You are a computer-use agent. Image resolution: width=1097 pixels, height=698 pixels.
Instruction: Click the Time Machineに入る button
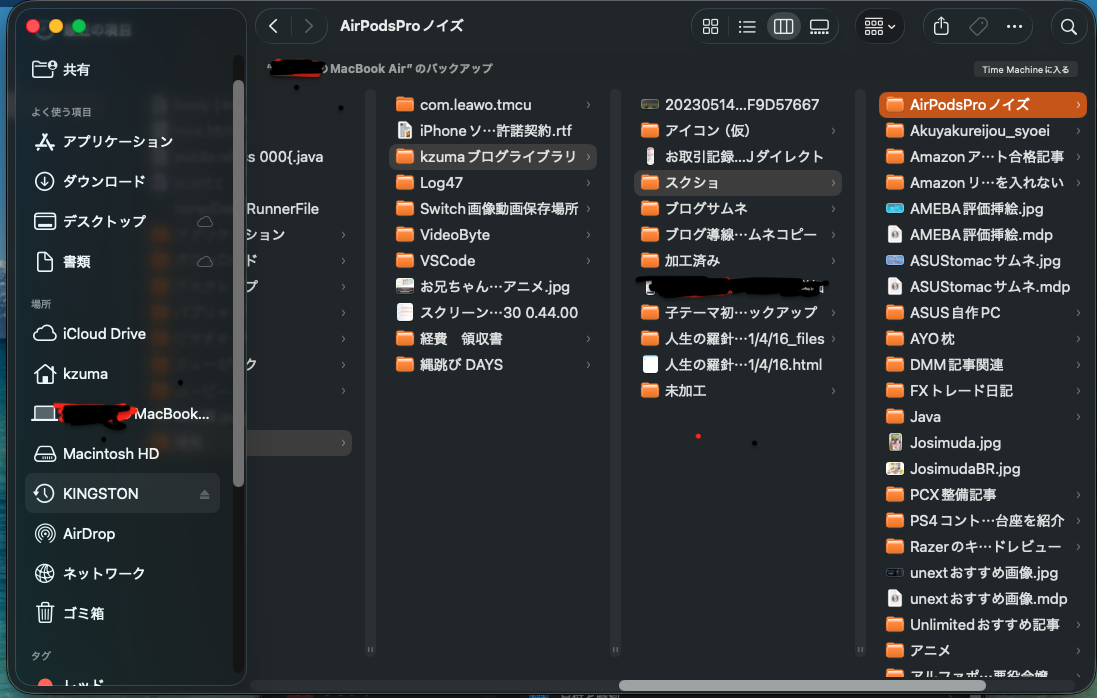coord(1025,70)
